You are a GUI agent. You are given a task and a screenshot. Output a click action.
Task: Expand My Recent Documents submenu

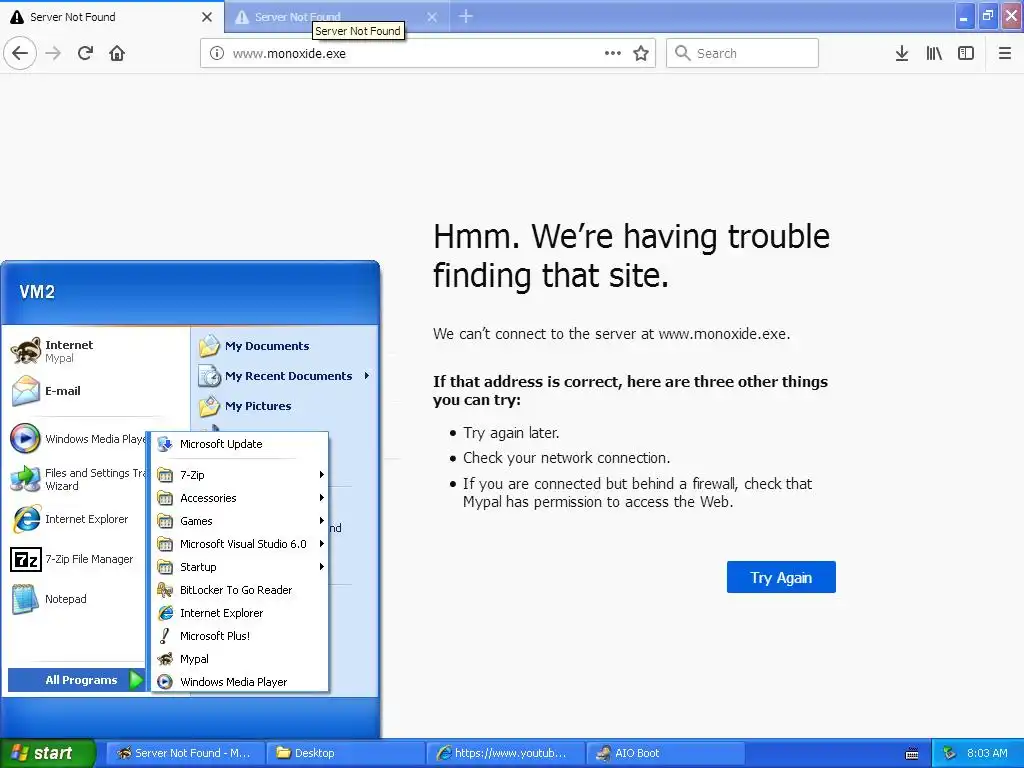point(285,376)
